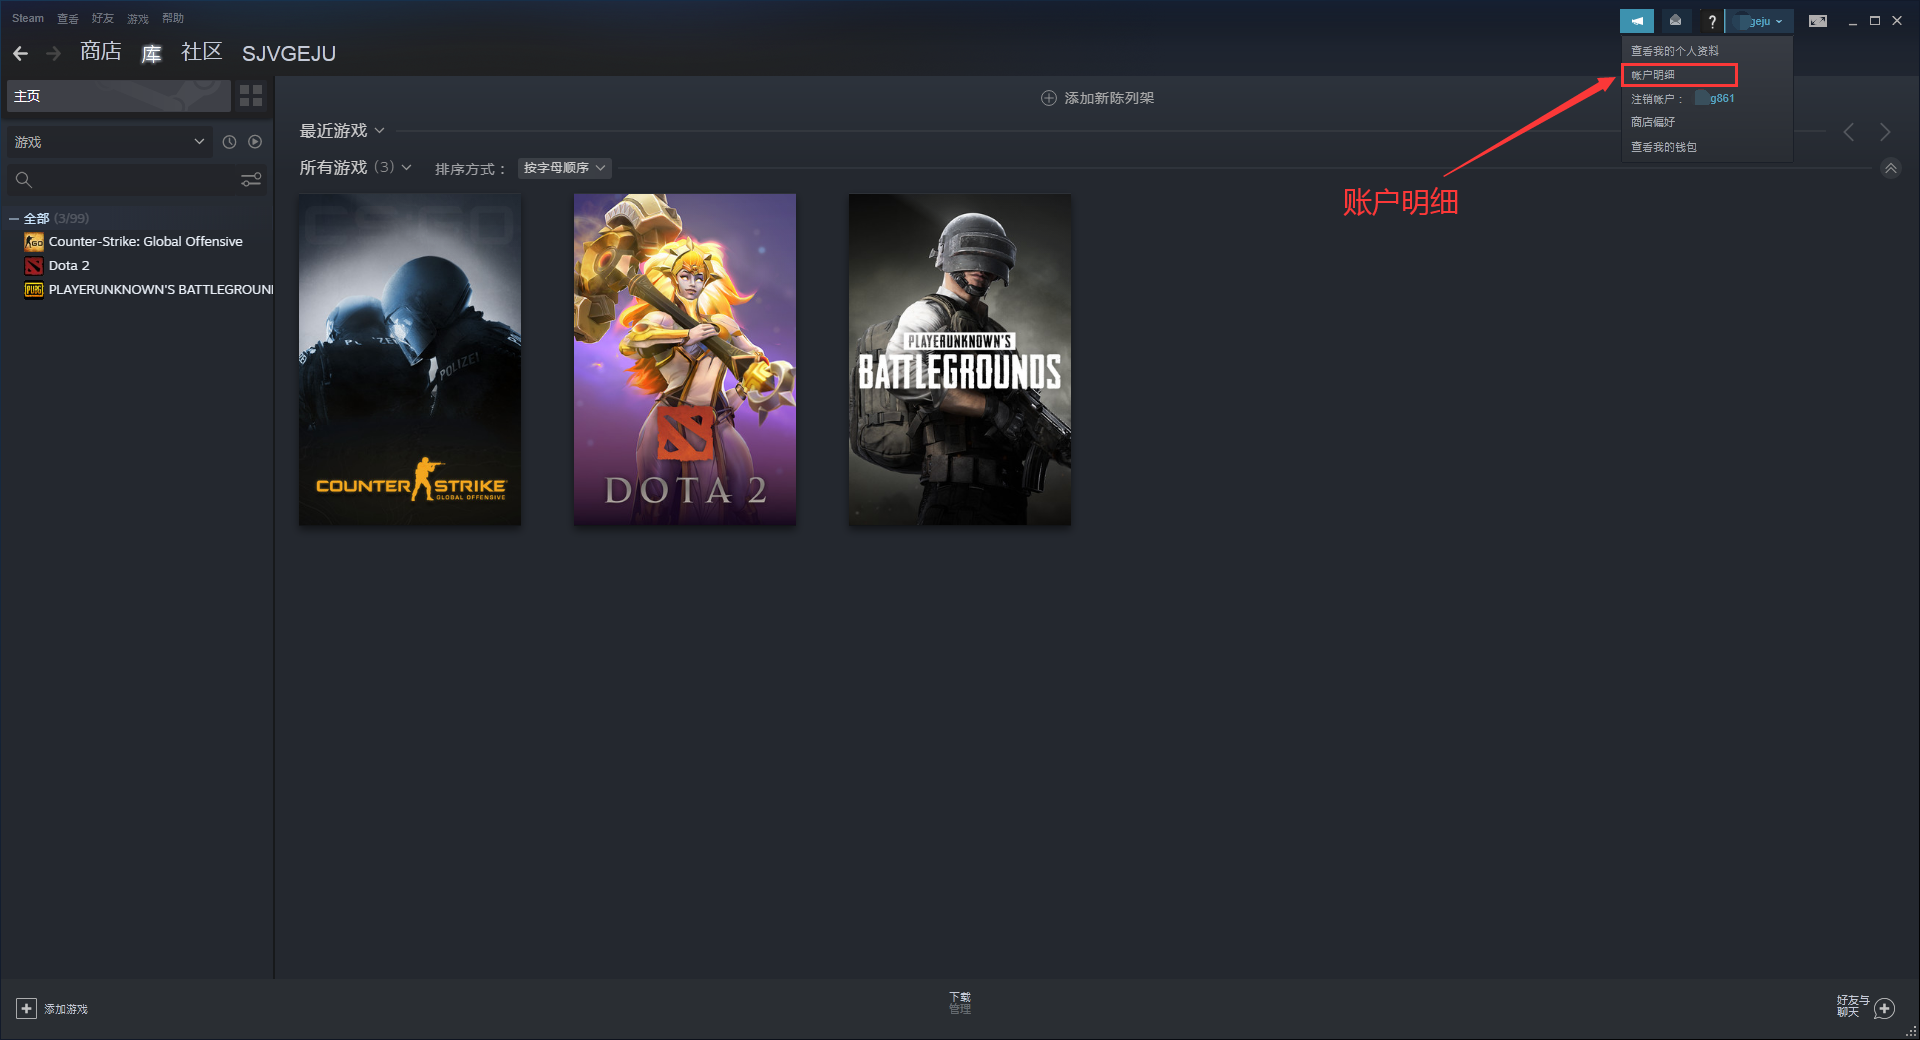The width and height of the screenshot is (1920, 1040).
Task: Click the resize grip at corner
Action: [1911, 1031]
